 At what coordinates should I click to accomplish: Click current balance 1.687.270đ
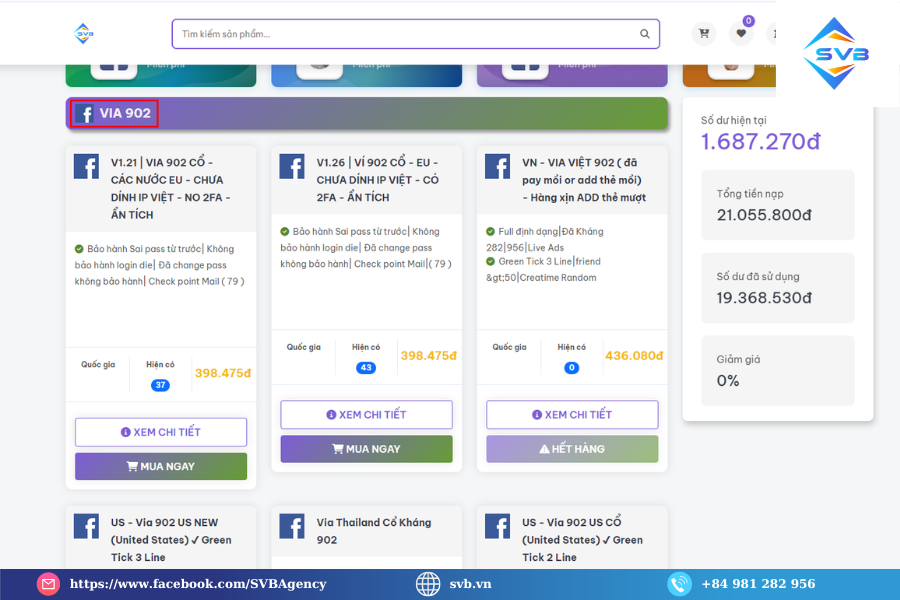coord(761,142)
